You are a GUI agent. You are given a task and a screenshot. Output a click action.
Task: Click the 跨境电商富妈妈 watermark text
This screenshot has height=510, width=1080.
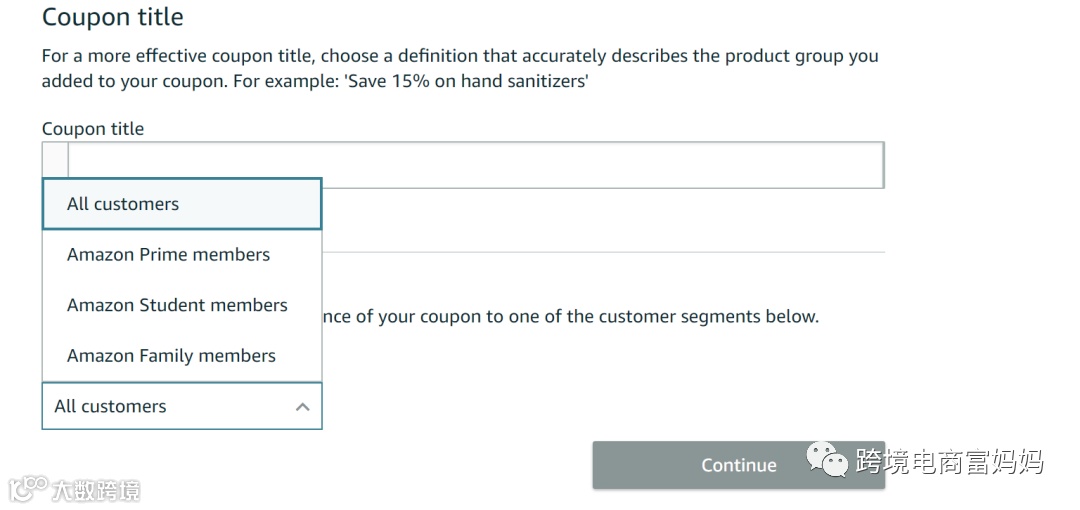click(x=948, y=462)
